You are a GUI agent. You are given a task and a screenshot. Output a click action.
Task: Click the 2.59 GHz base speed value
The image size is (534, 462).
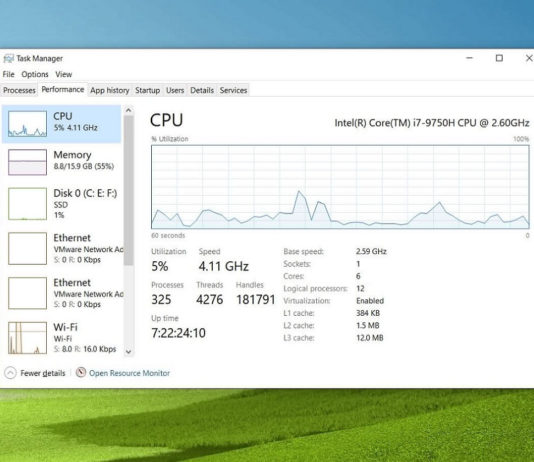click(x=371, y=251)
